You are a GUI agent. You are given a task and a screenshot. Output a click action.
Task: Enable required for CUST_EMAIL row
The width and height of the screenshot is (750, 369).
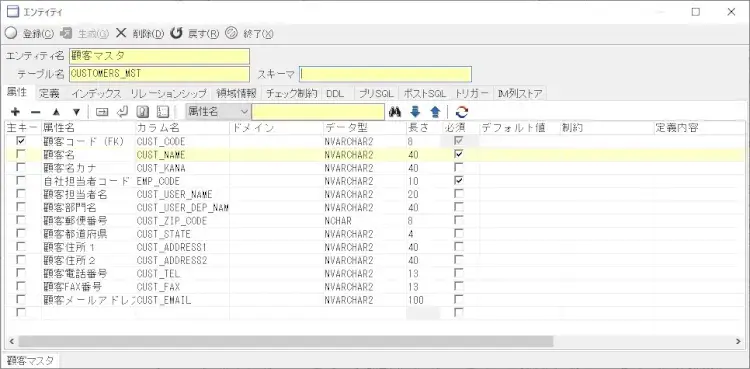pos(459,300)
